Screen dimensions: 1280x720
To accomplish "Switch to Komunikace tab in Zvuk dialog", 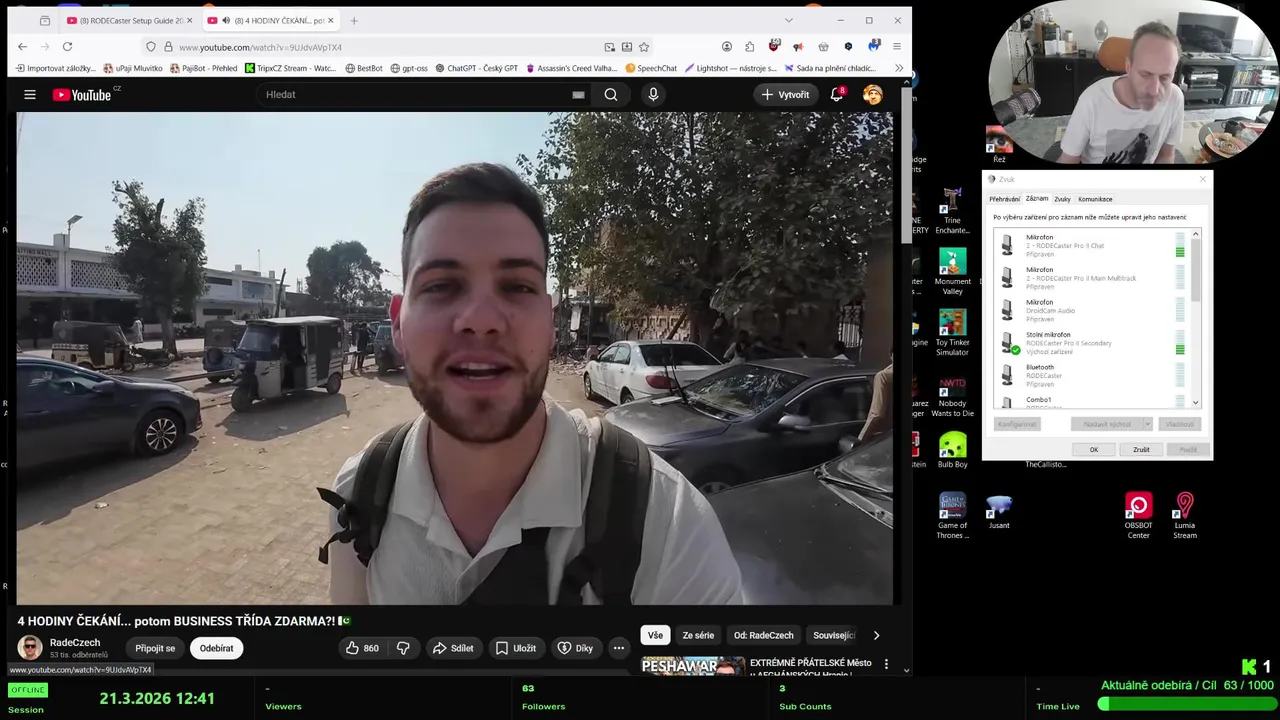I will (1095, 199).
